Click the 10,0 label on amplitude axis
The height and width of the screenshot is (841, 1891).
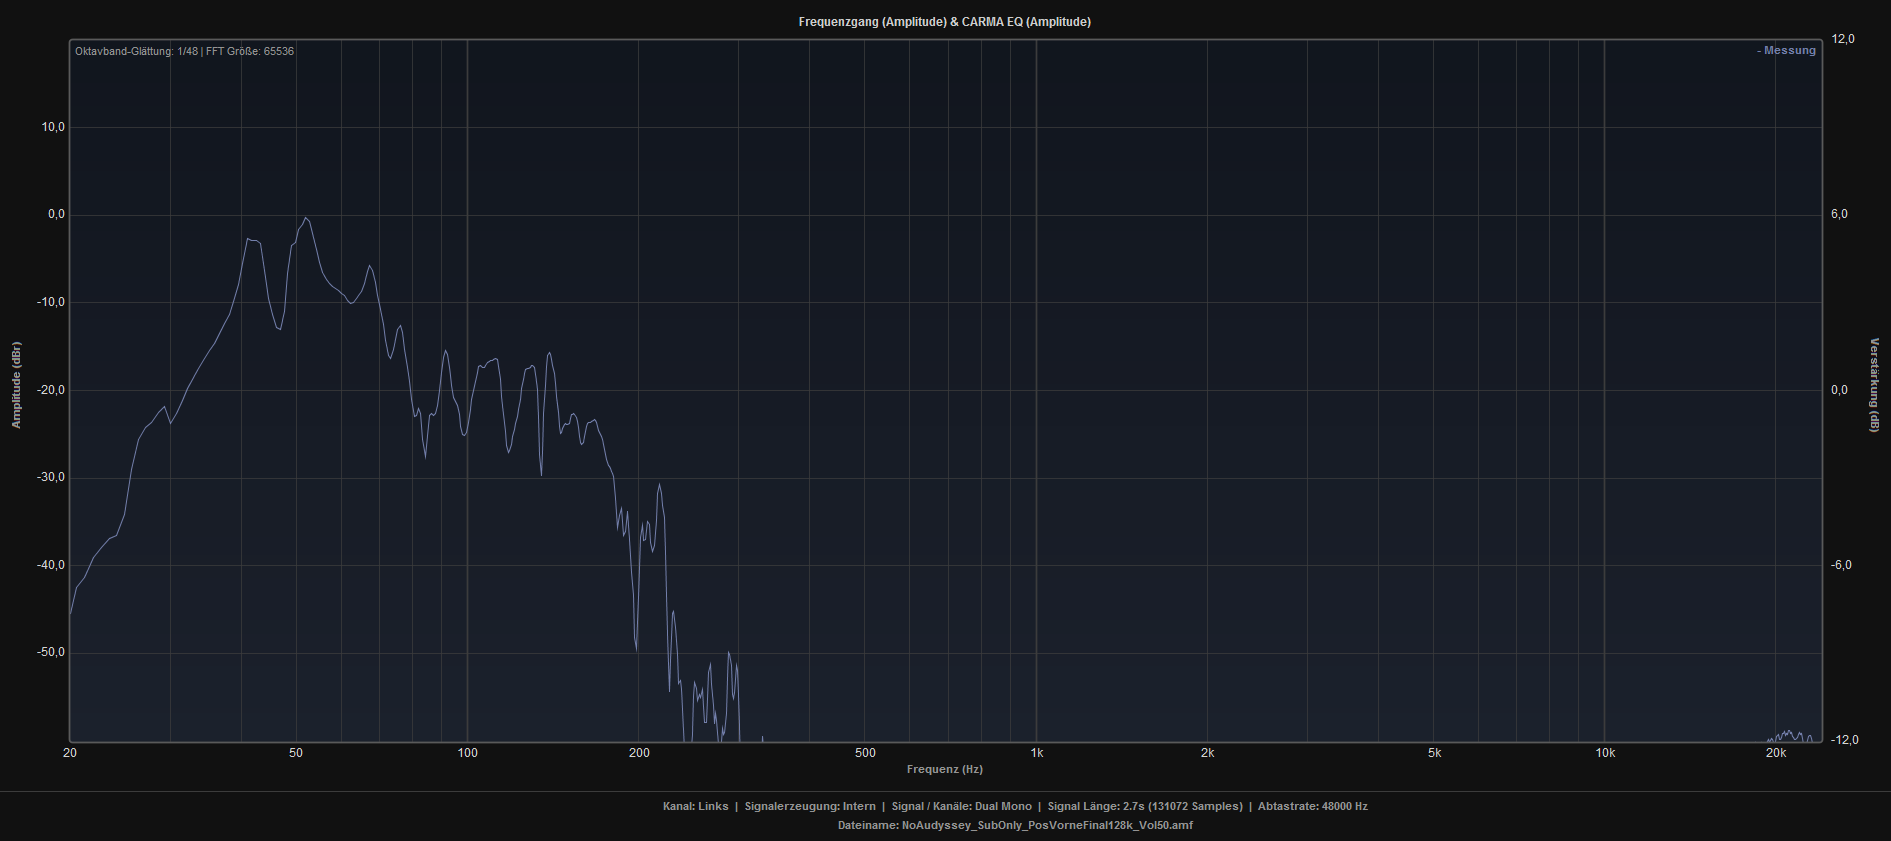coord(53,127)
